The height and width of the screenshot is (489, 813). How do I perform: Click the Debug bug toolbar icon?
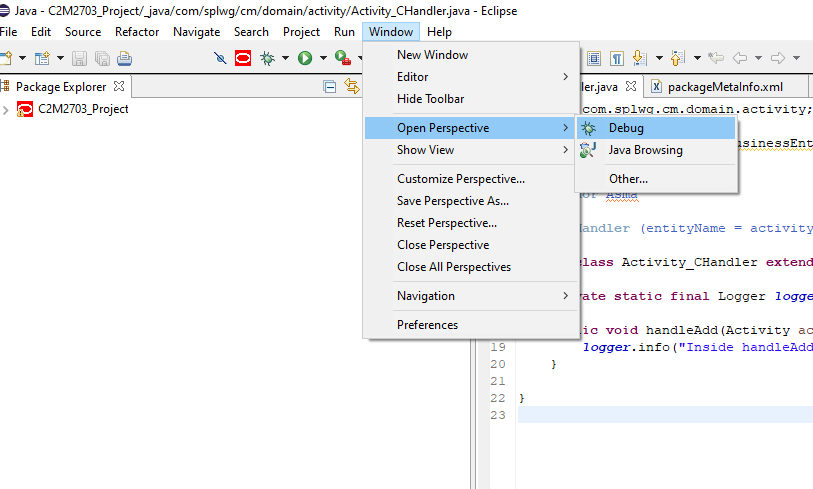(x=268, y=58)
